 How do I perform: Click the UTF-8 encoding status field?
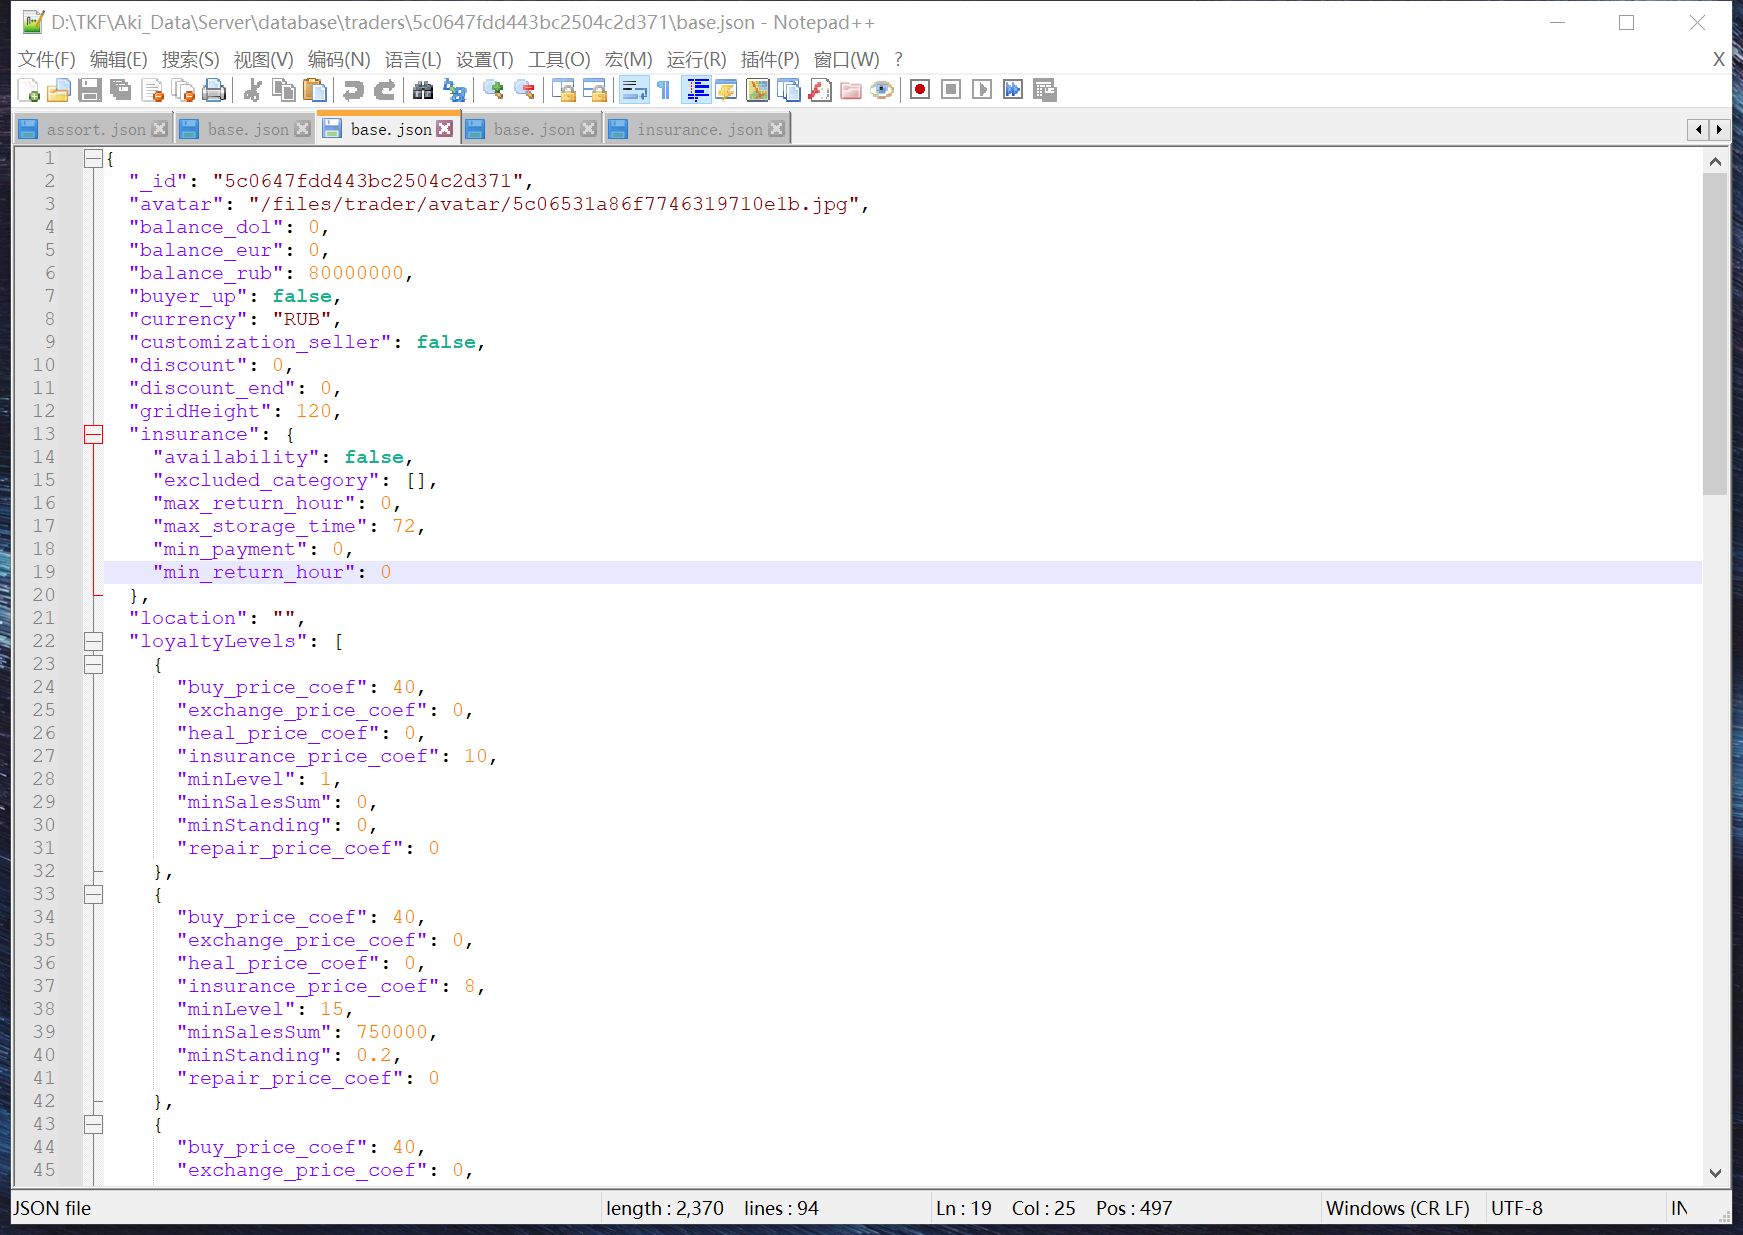pos(1516,1208)
